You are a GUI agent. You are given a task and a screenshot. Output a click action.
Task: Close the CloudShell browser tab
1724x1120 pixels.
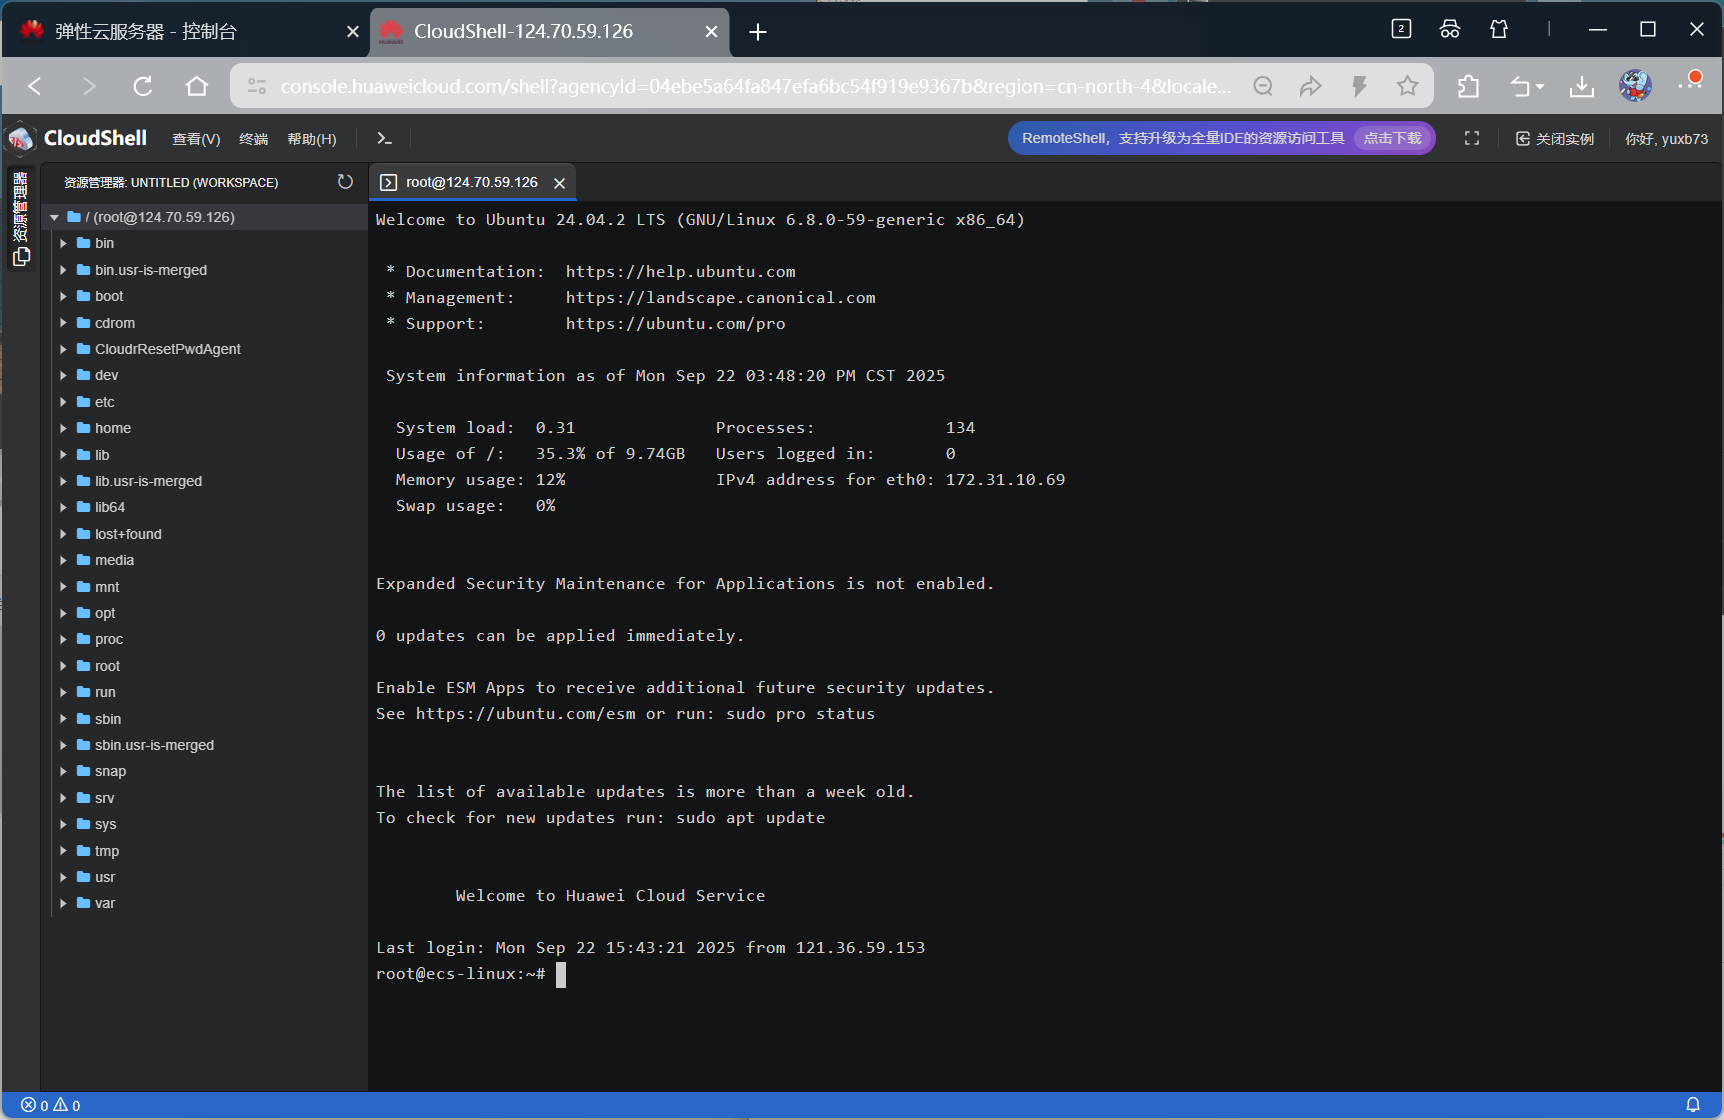(711, 31)
